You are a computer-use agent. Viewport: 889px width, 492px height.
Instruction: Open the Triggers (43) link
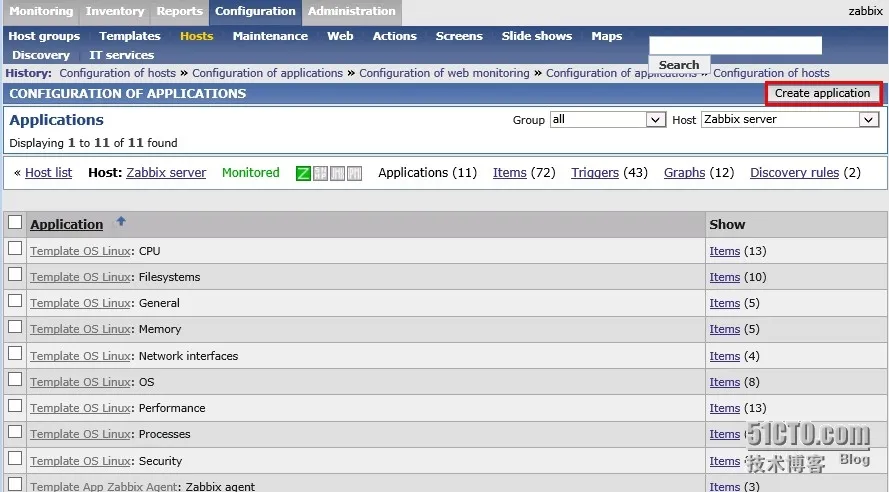595,173
